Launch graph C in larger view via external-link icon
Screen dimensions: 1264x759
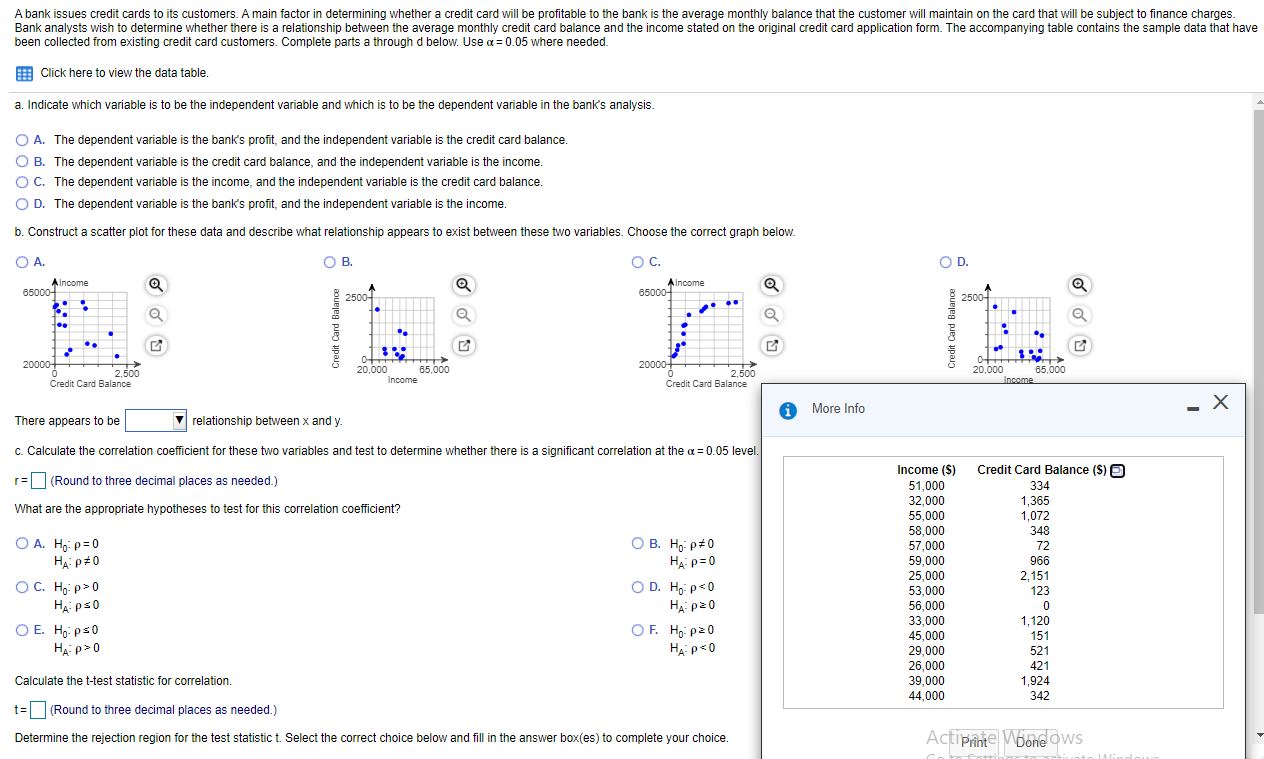click(x=771, y=345)
